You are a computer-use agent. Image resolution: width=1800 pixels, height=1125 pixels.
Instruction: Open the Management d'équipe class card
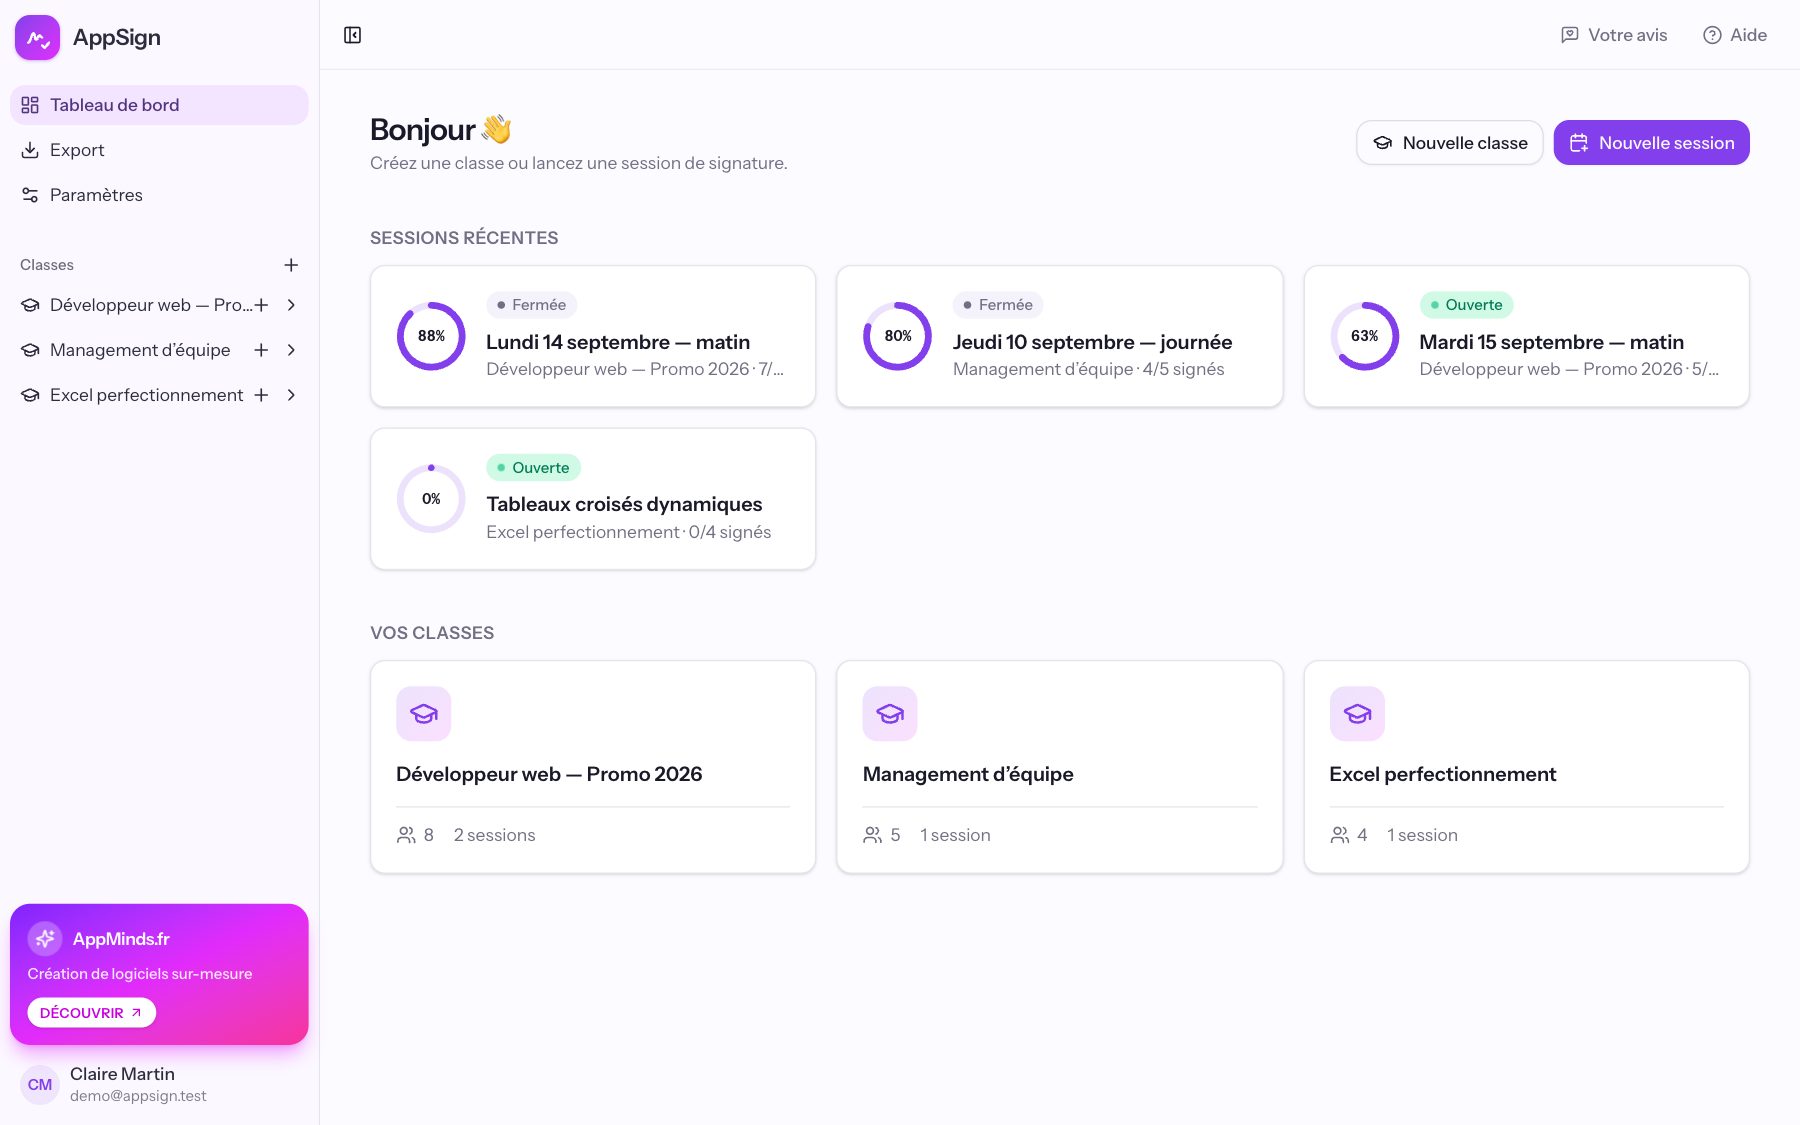[1060, 767]
